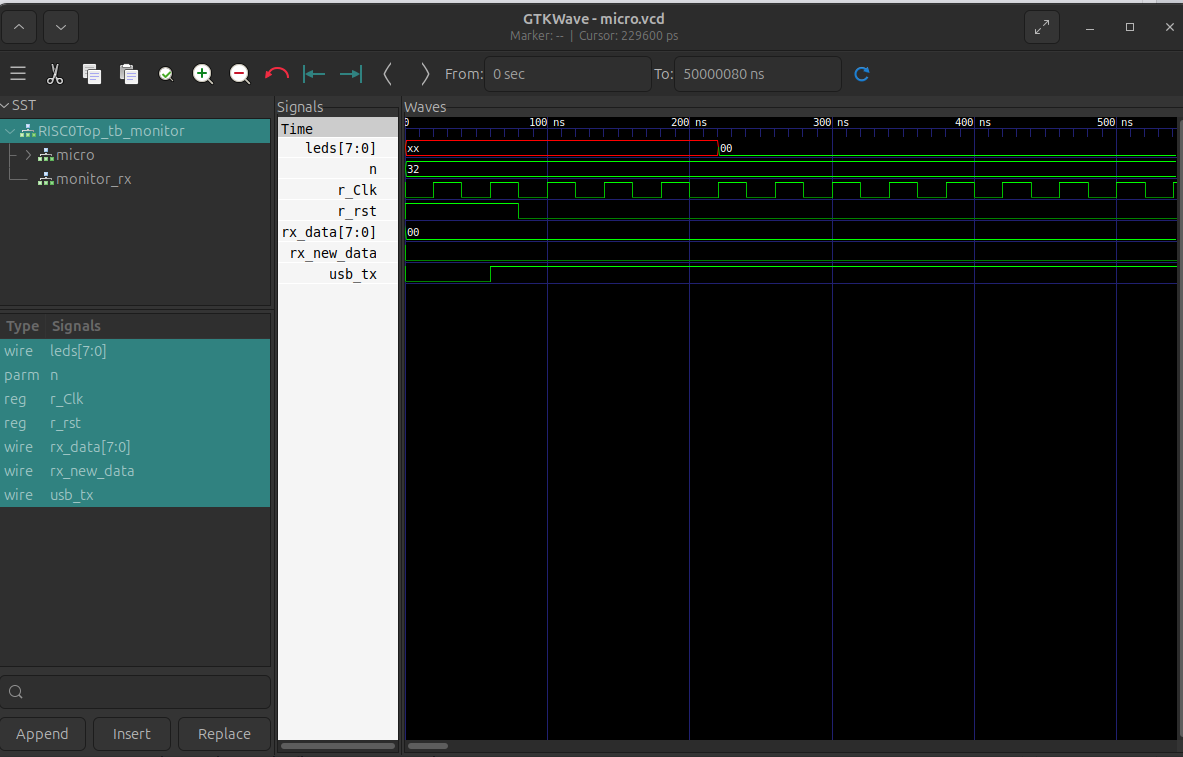Click the Insert button

coord(131,733)
